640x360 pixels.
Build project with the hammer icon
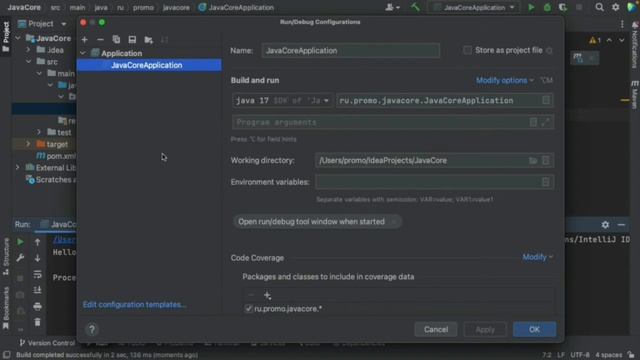(415, 7)
